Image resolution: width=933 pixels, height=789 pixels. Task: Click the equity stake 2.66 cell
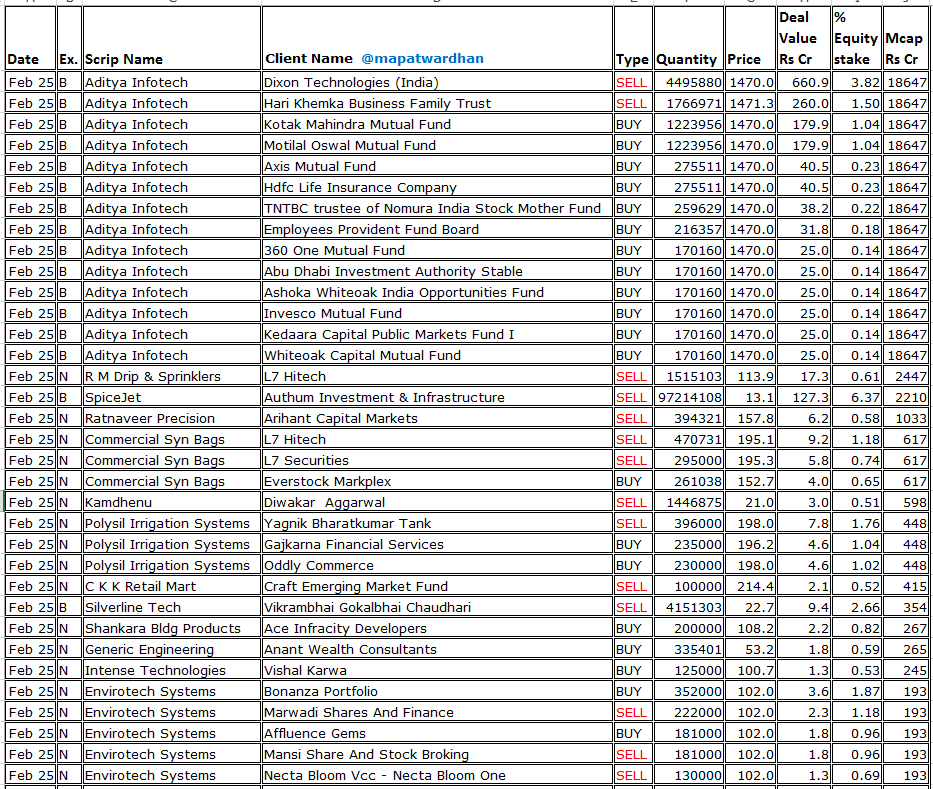(x=856, y=608)
